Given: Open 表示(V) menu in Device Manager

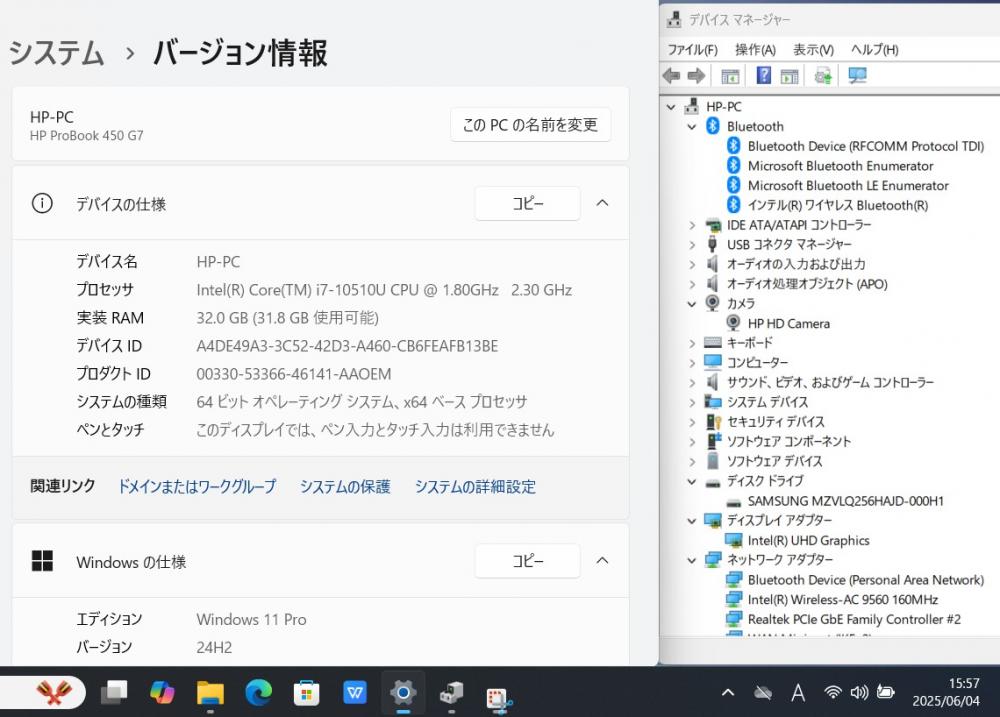Looking at the screenshot, I should [813, 50].
